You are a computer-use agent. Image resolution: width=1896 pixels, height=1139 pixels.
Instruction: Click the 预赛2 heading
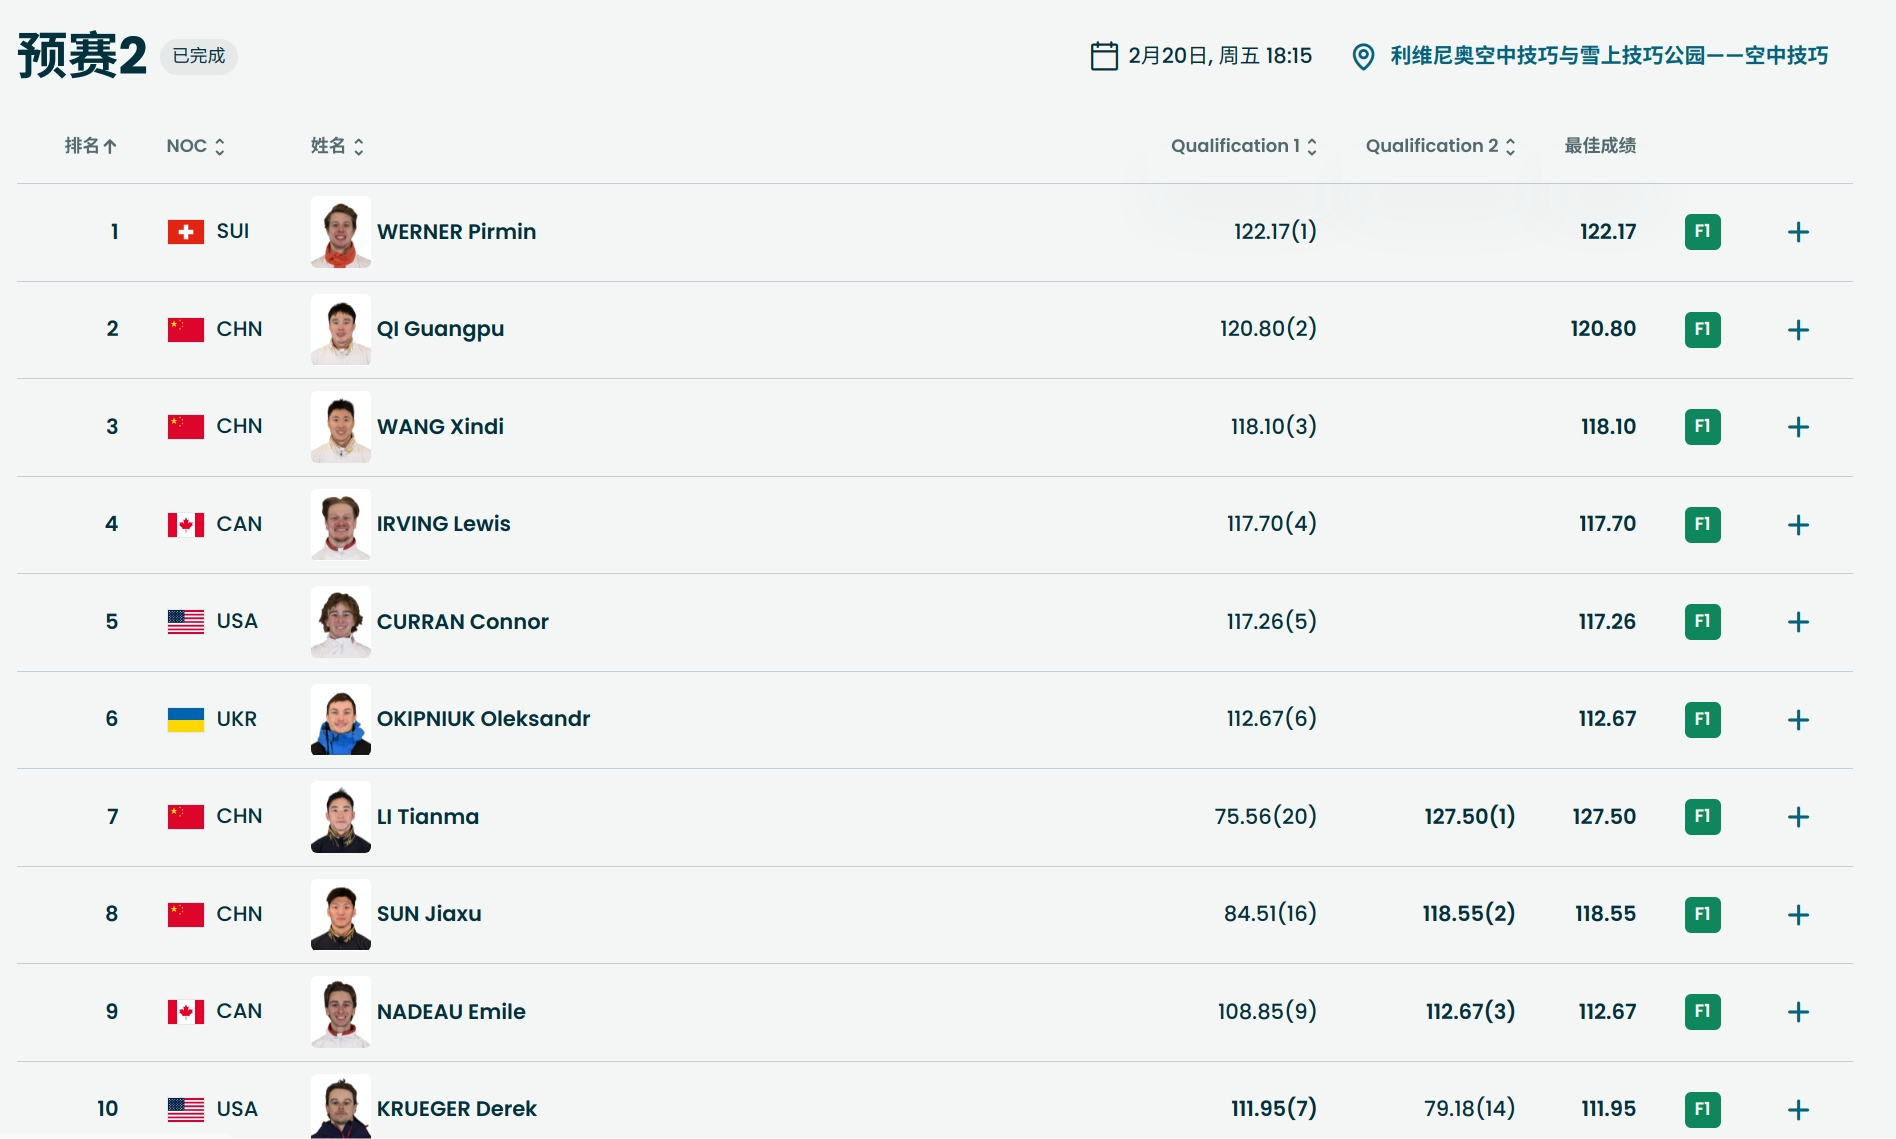[82, 56]
